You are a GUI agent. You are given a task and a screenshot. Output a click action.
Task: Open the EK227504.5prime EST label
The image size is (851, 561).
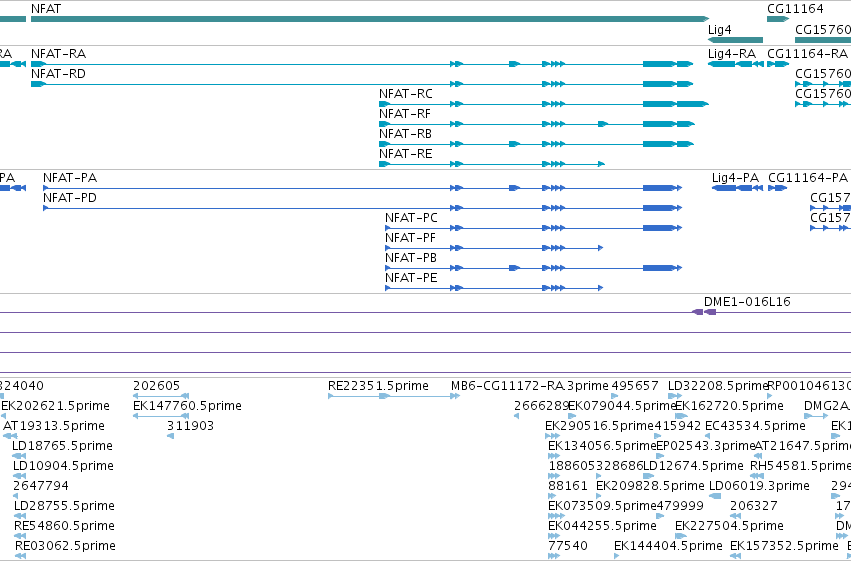pos(729,526)
